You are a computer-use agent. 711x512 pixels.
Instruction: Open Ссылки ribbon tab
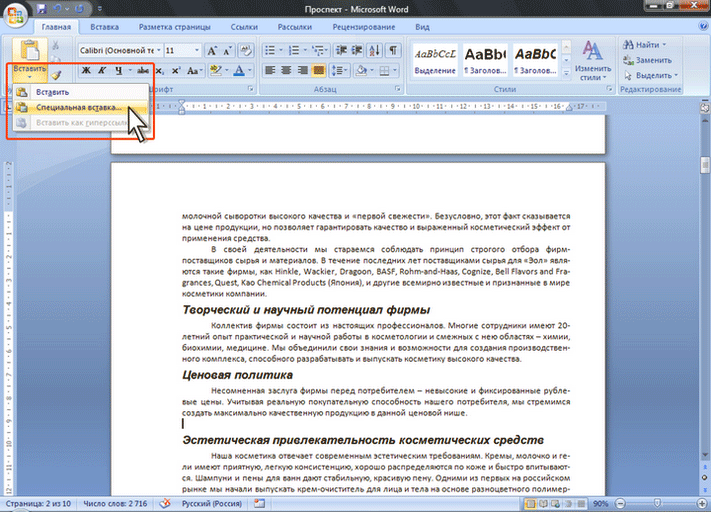(x=244, y=27)
